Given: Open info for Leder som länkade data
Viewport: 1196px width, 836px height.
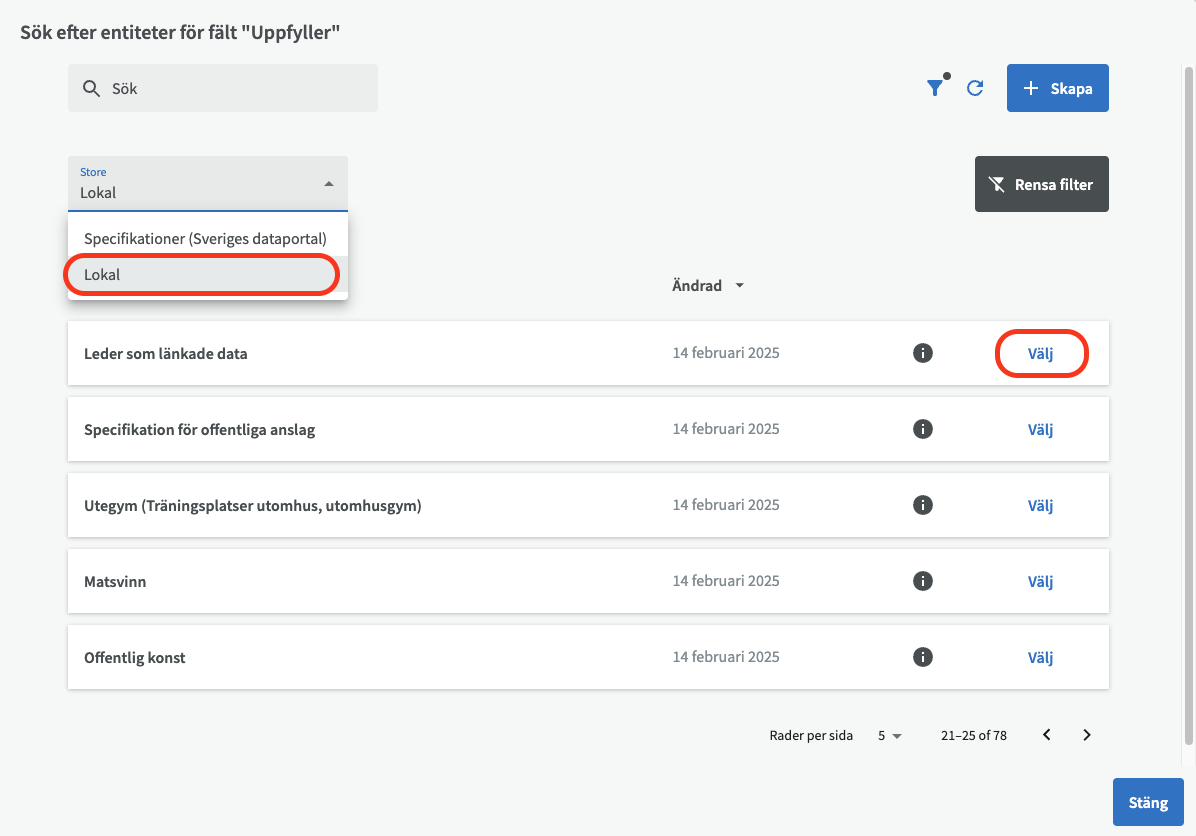Looking at the screenshot, I should (923, 353).
